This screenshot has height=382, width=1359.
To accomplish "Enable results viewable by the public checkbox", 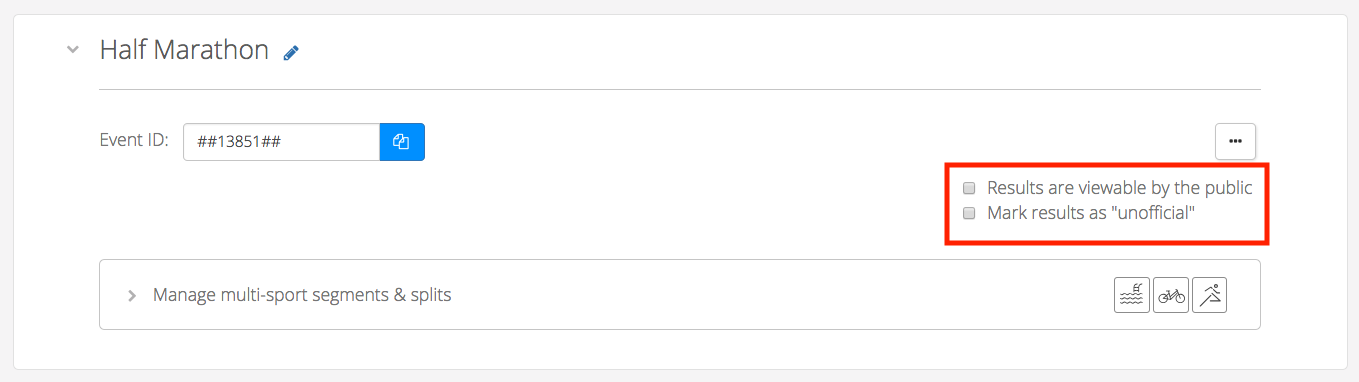I will (969, 188).
